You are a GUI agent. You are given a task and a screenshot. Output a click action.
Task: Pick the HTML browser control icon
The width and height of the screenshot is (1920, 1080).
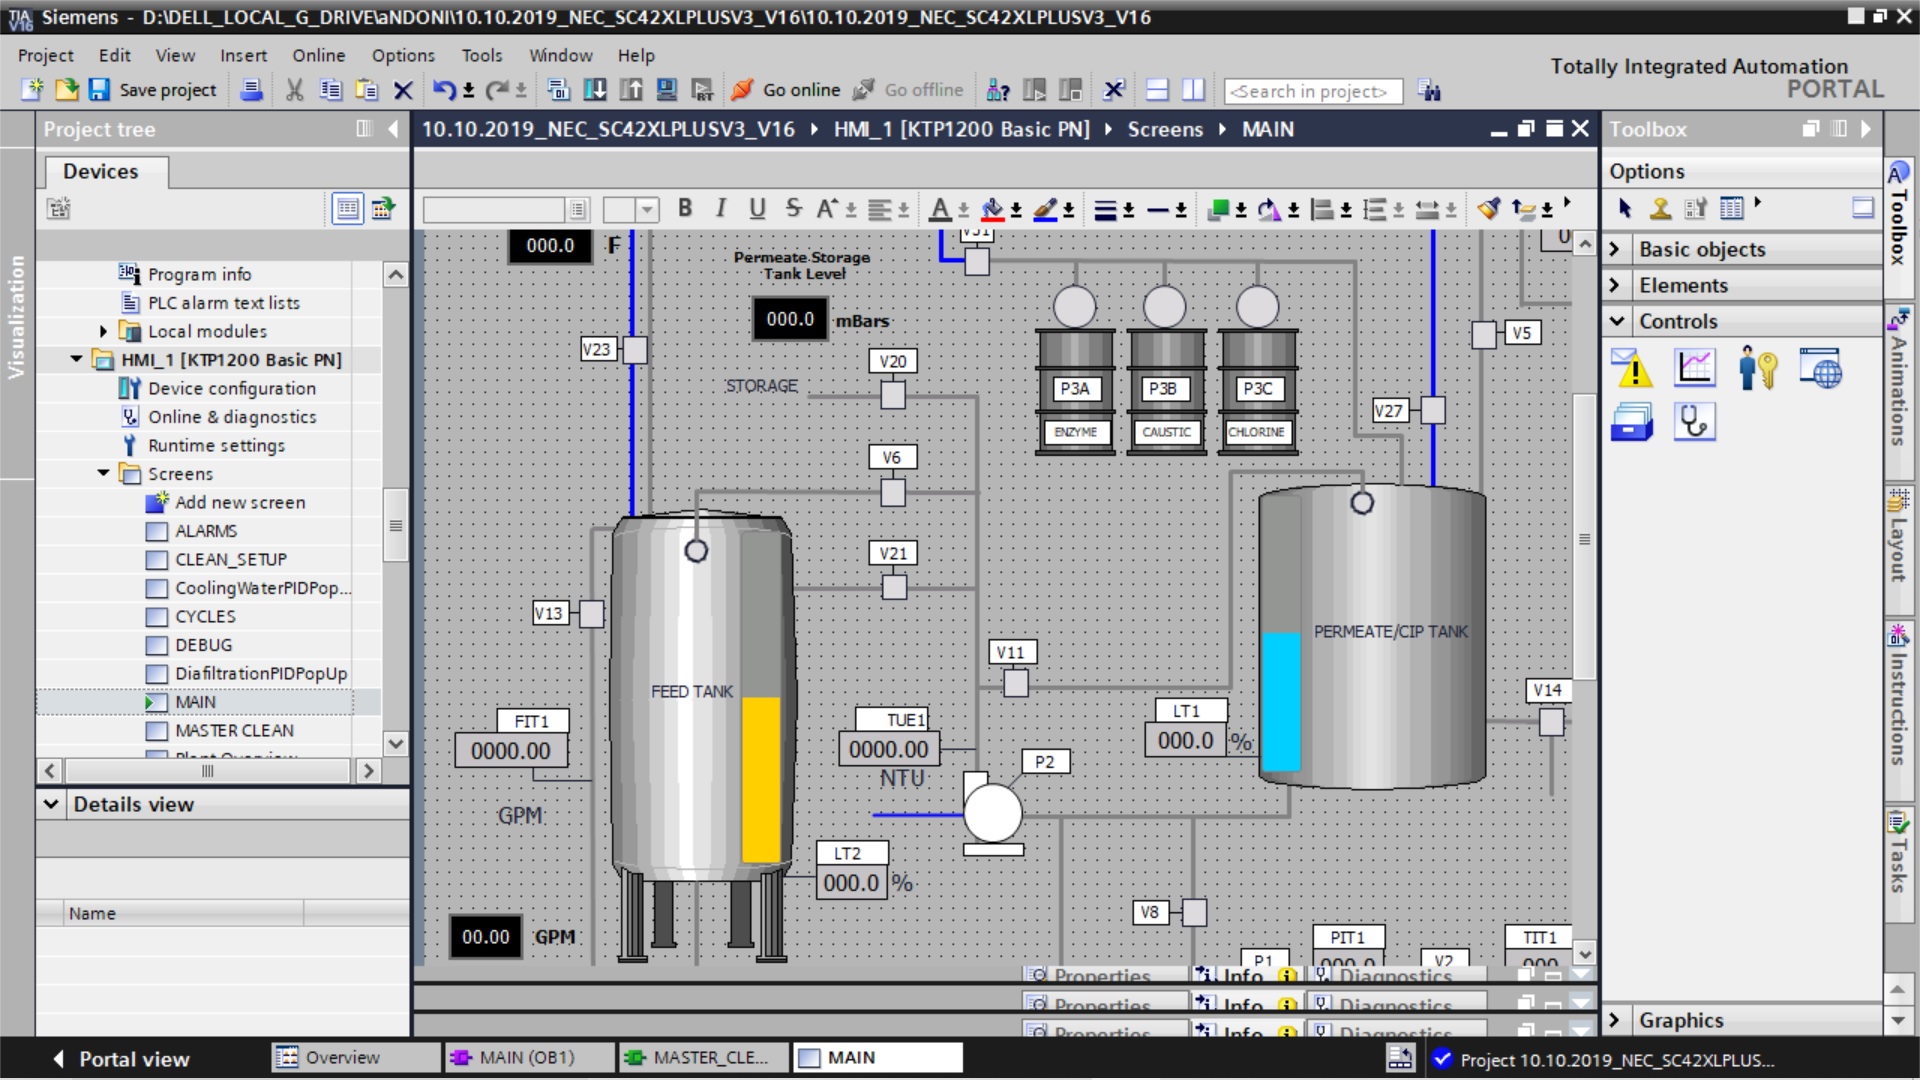point(1820,368)
